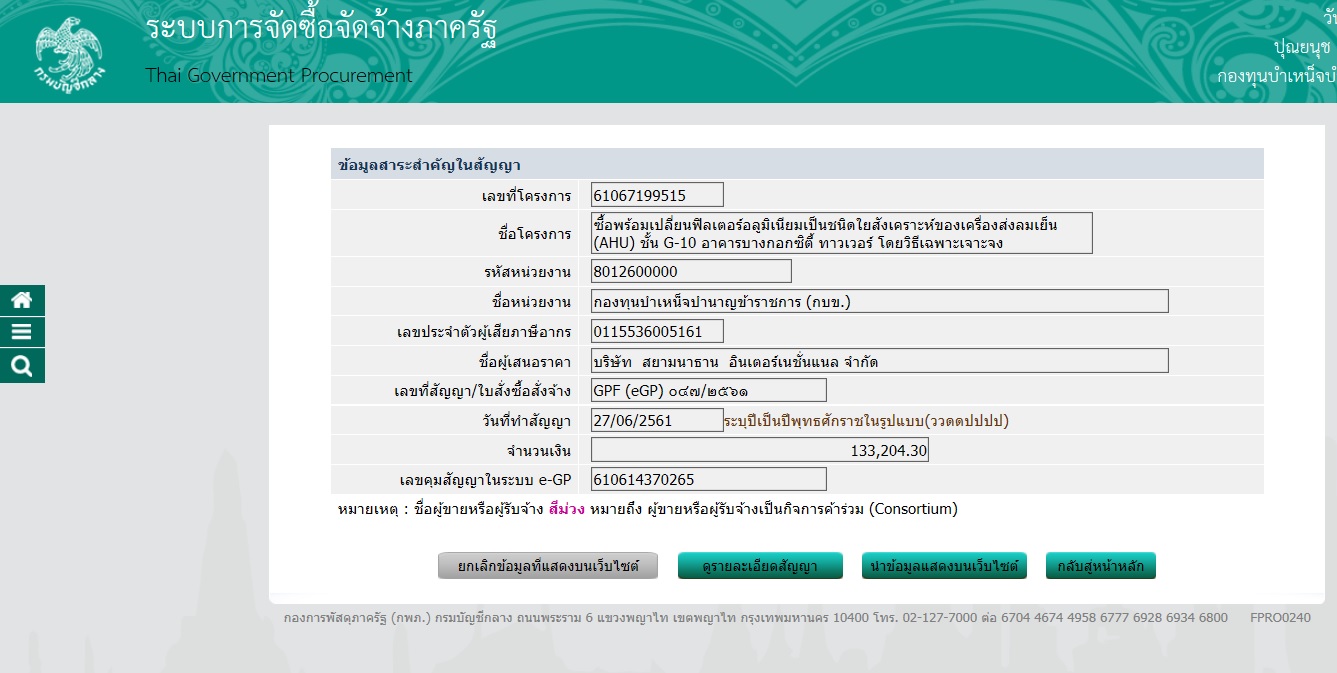Click the magnifier search icon in sidebar
This screenshot has width=1337, height=673.
pos(22,366)
